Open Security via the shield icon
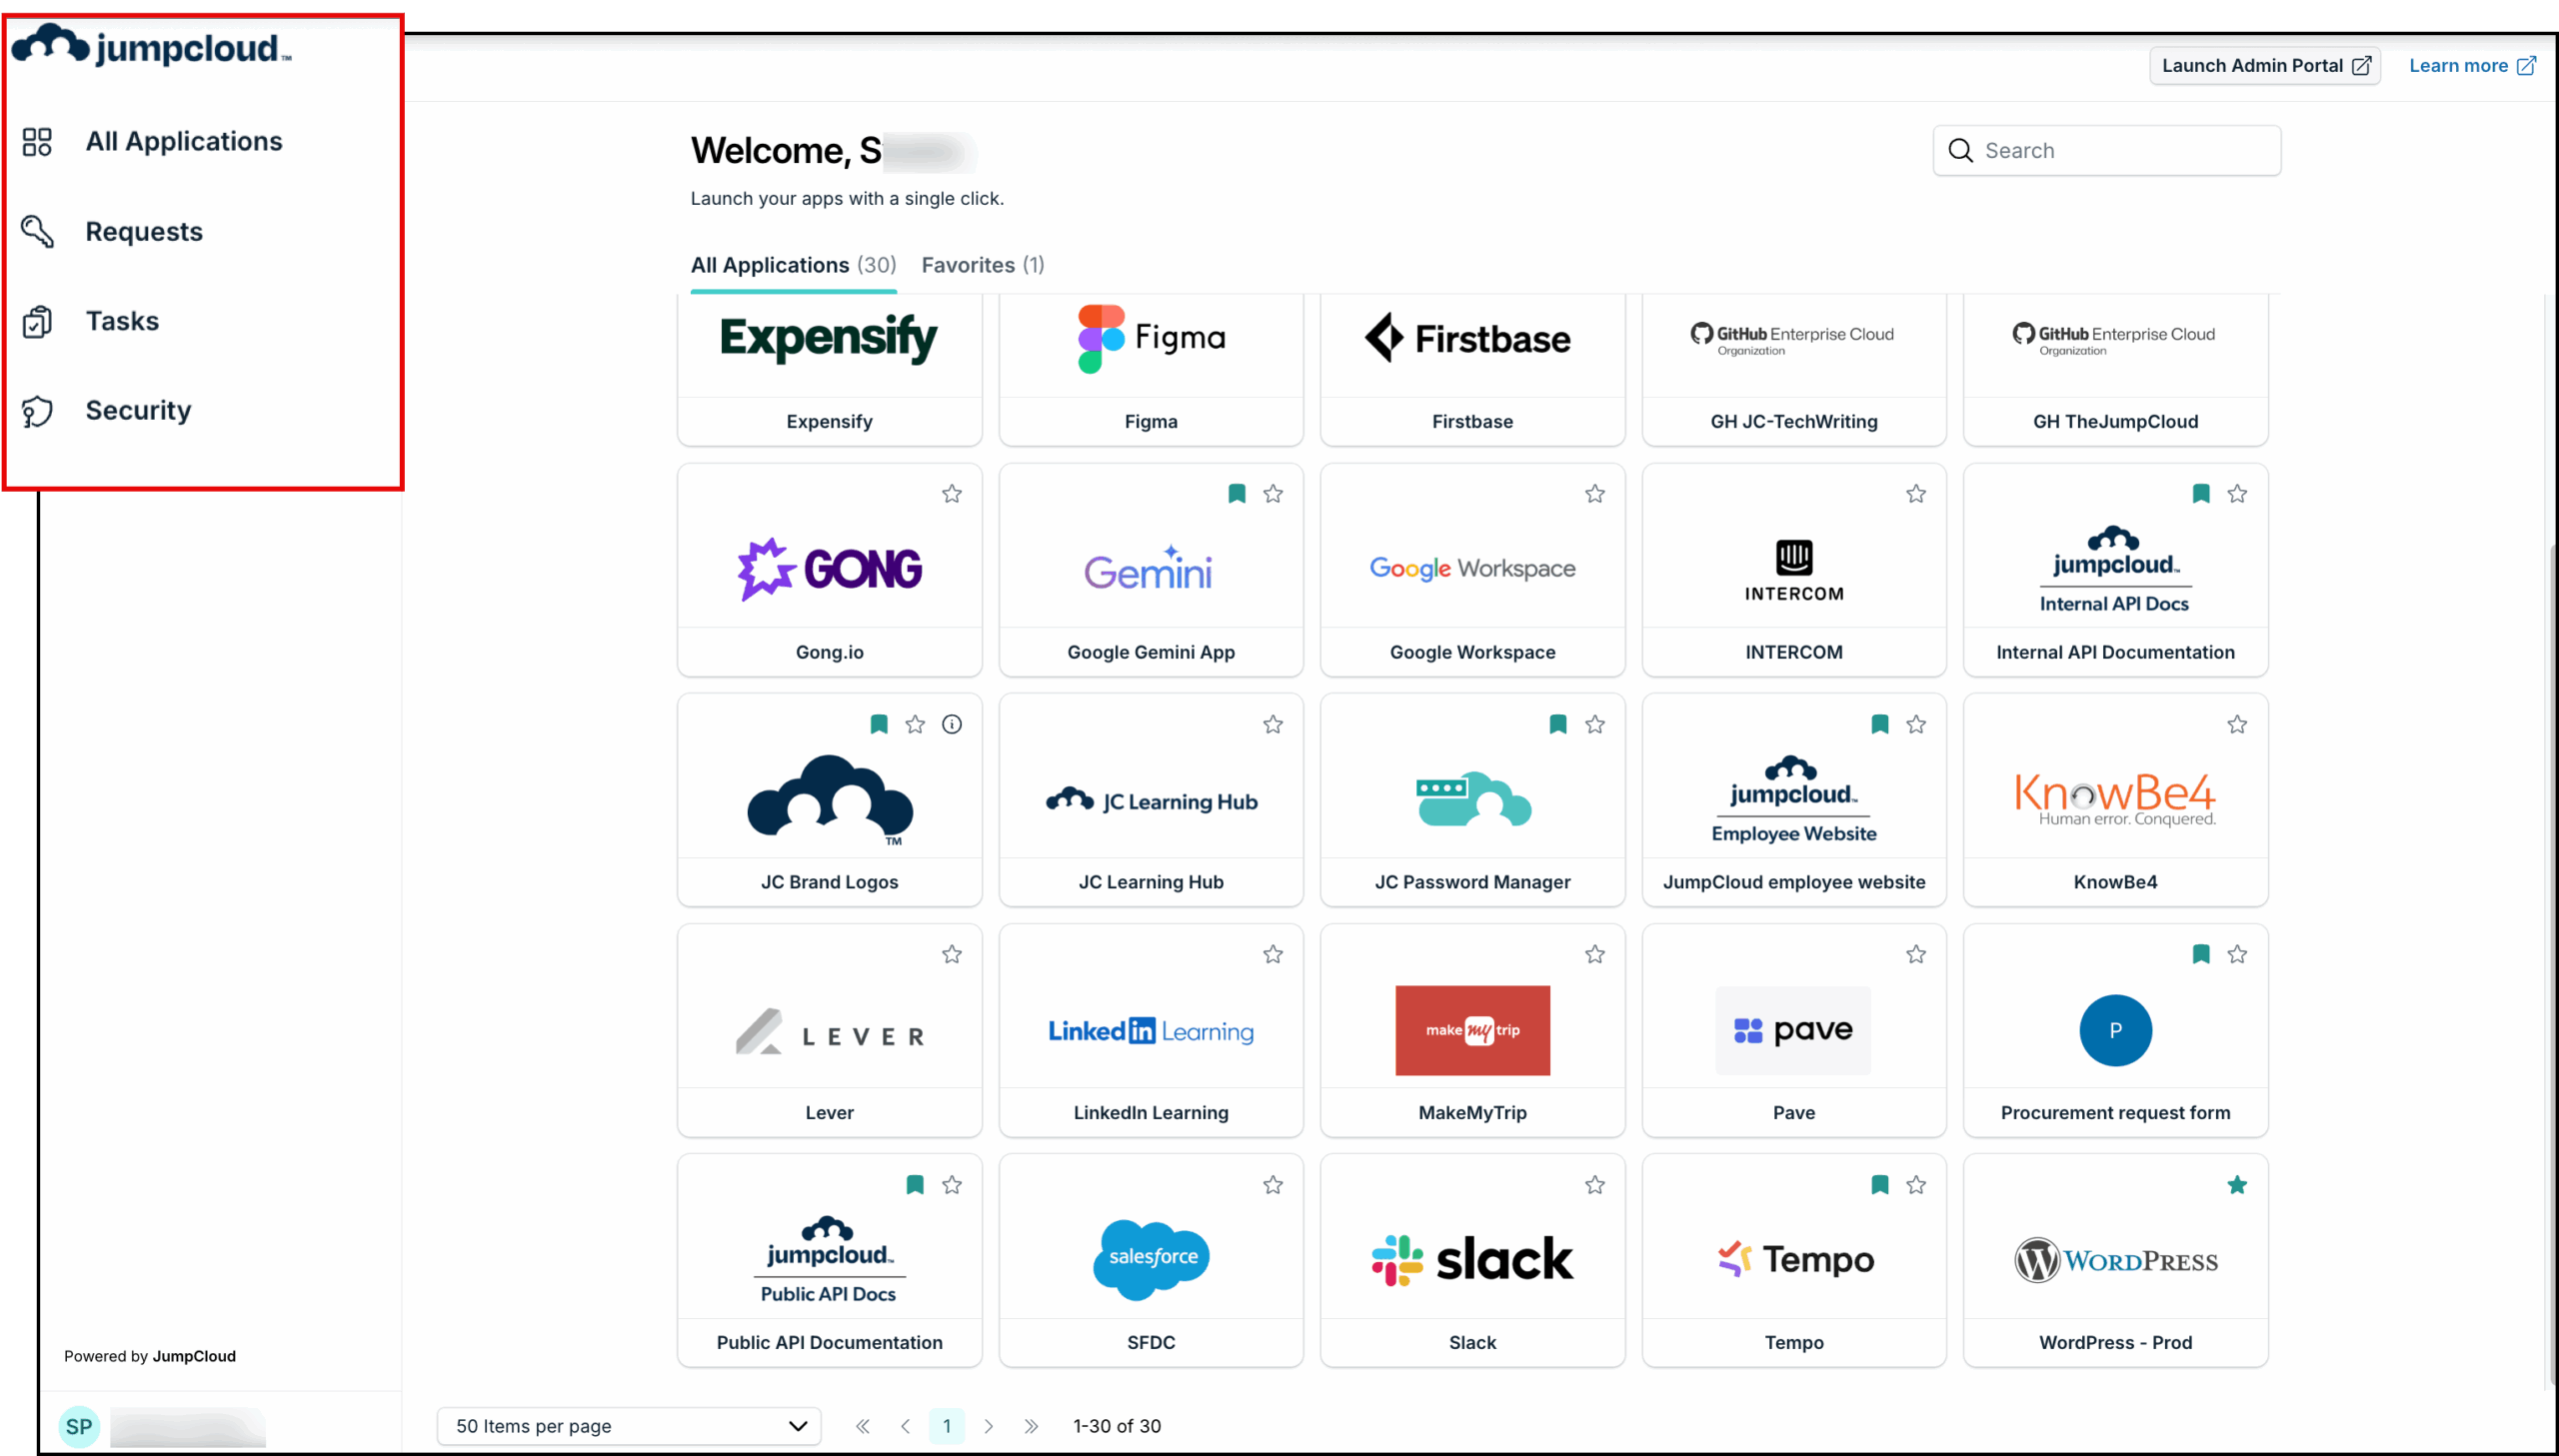The width and height of the screenshot is (2559, 1456). 37,411
